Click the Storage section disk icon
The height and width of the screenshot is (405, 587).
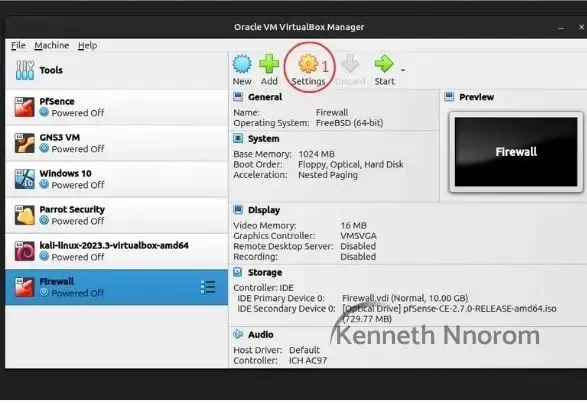point(238,272)
